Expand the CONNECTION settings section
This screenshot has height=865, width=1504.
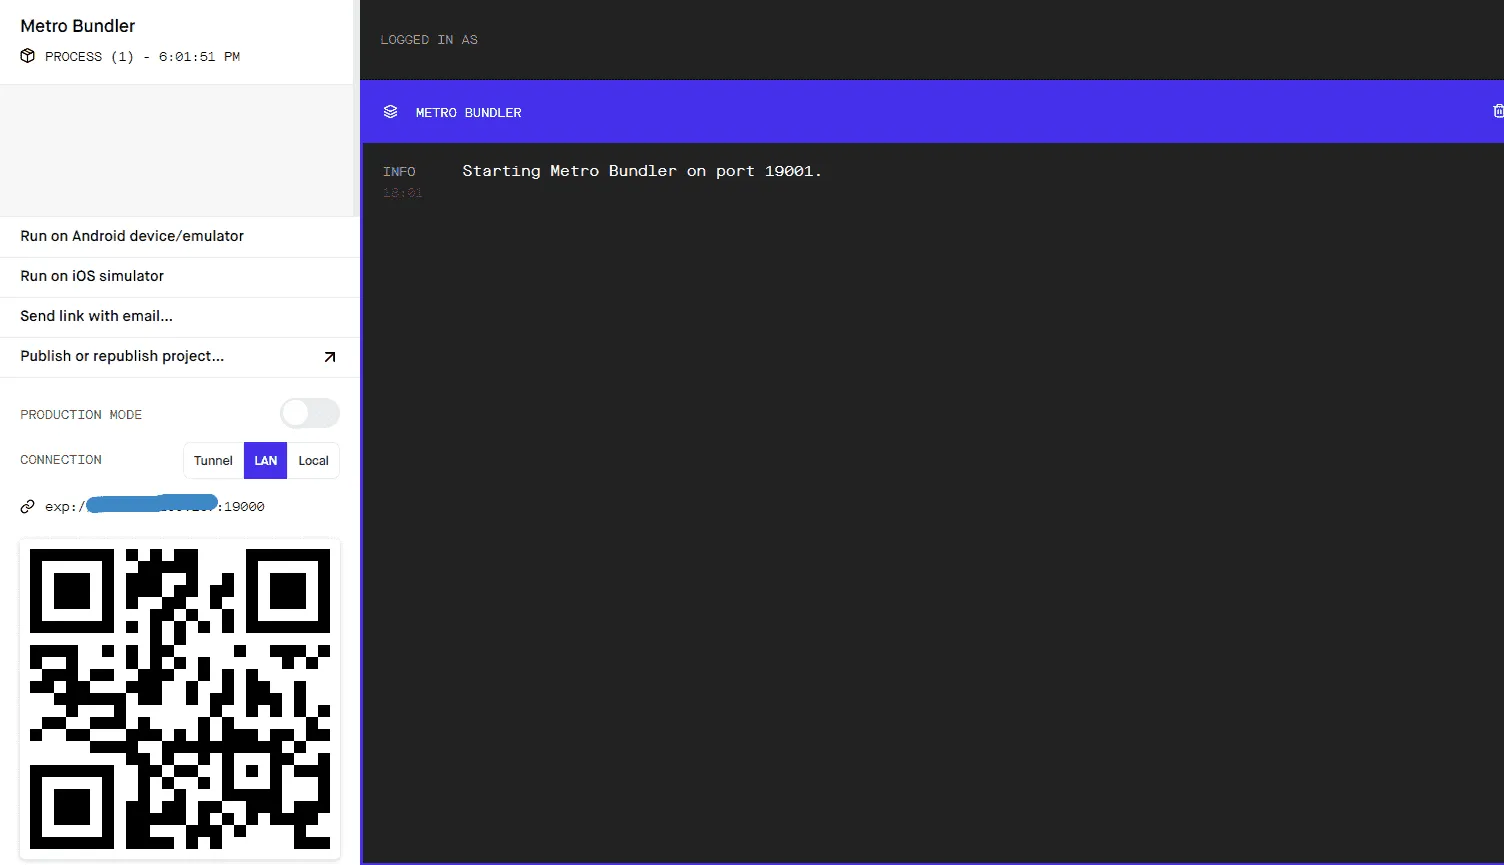(x=60, y=459)
